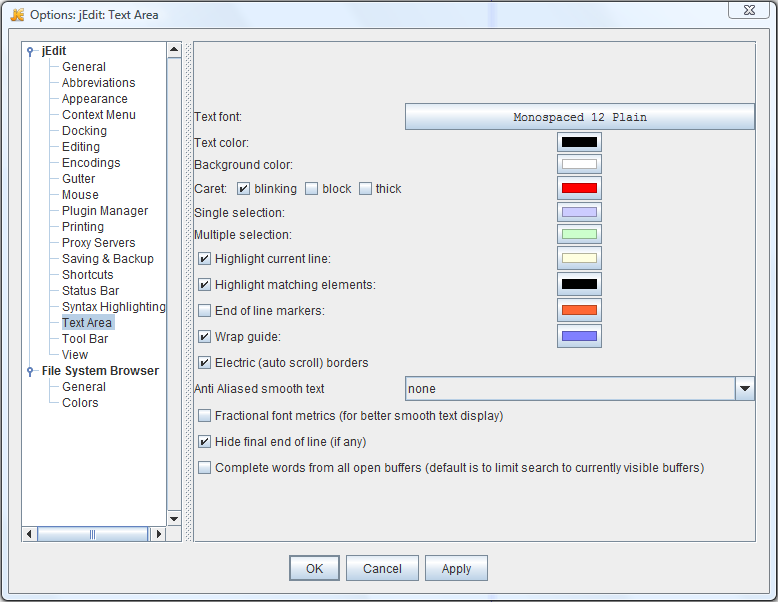Click the jEdit application icon in title bar
This screenshot has width=778, height=602.
coord(17,15)
